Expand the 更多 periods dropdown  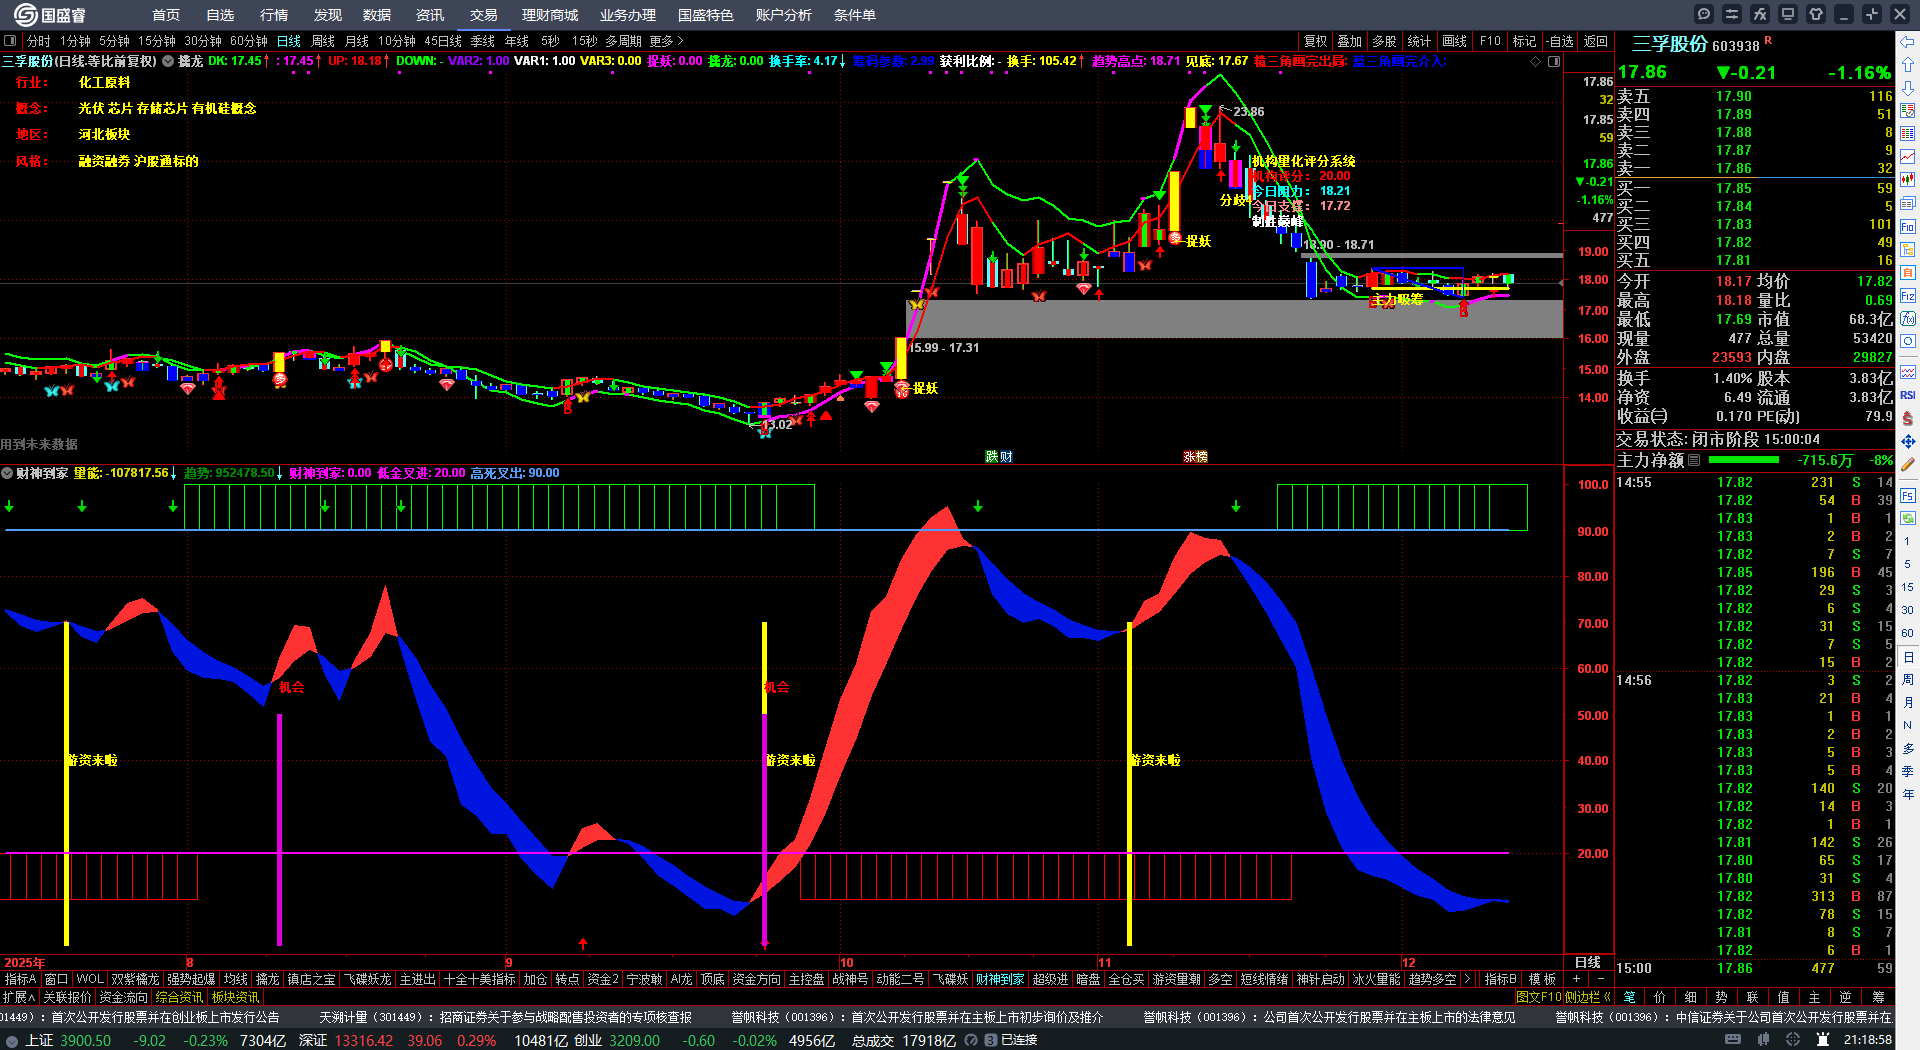(666, 41)
